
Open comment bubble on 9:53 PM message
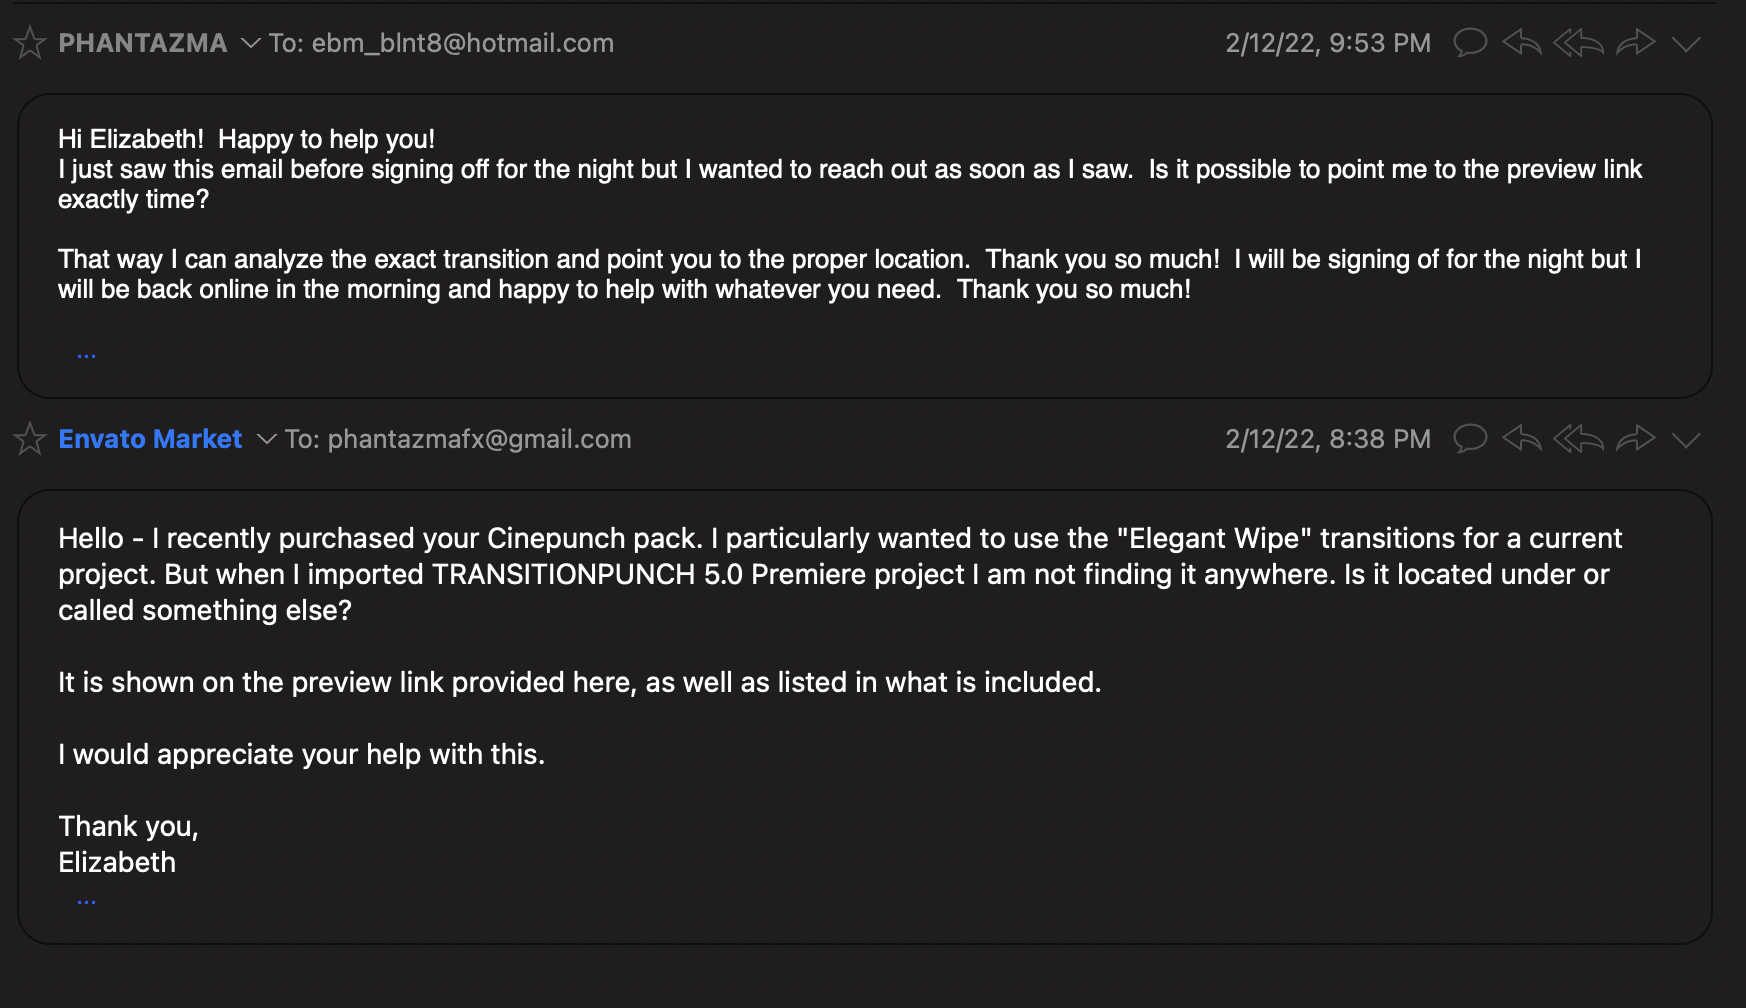[1470, 43]
